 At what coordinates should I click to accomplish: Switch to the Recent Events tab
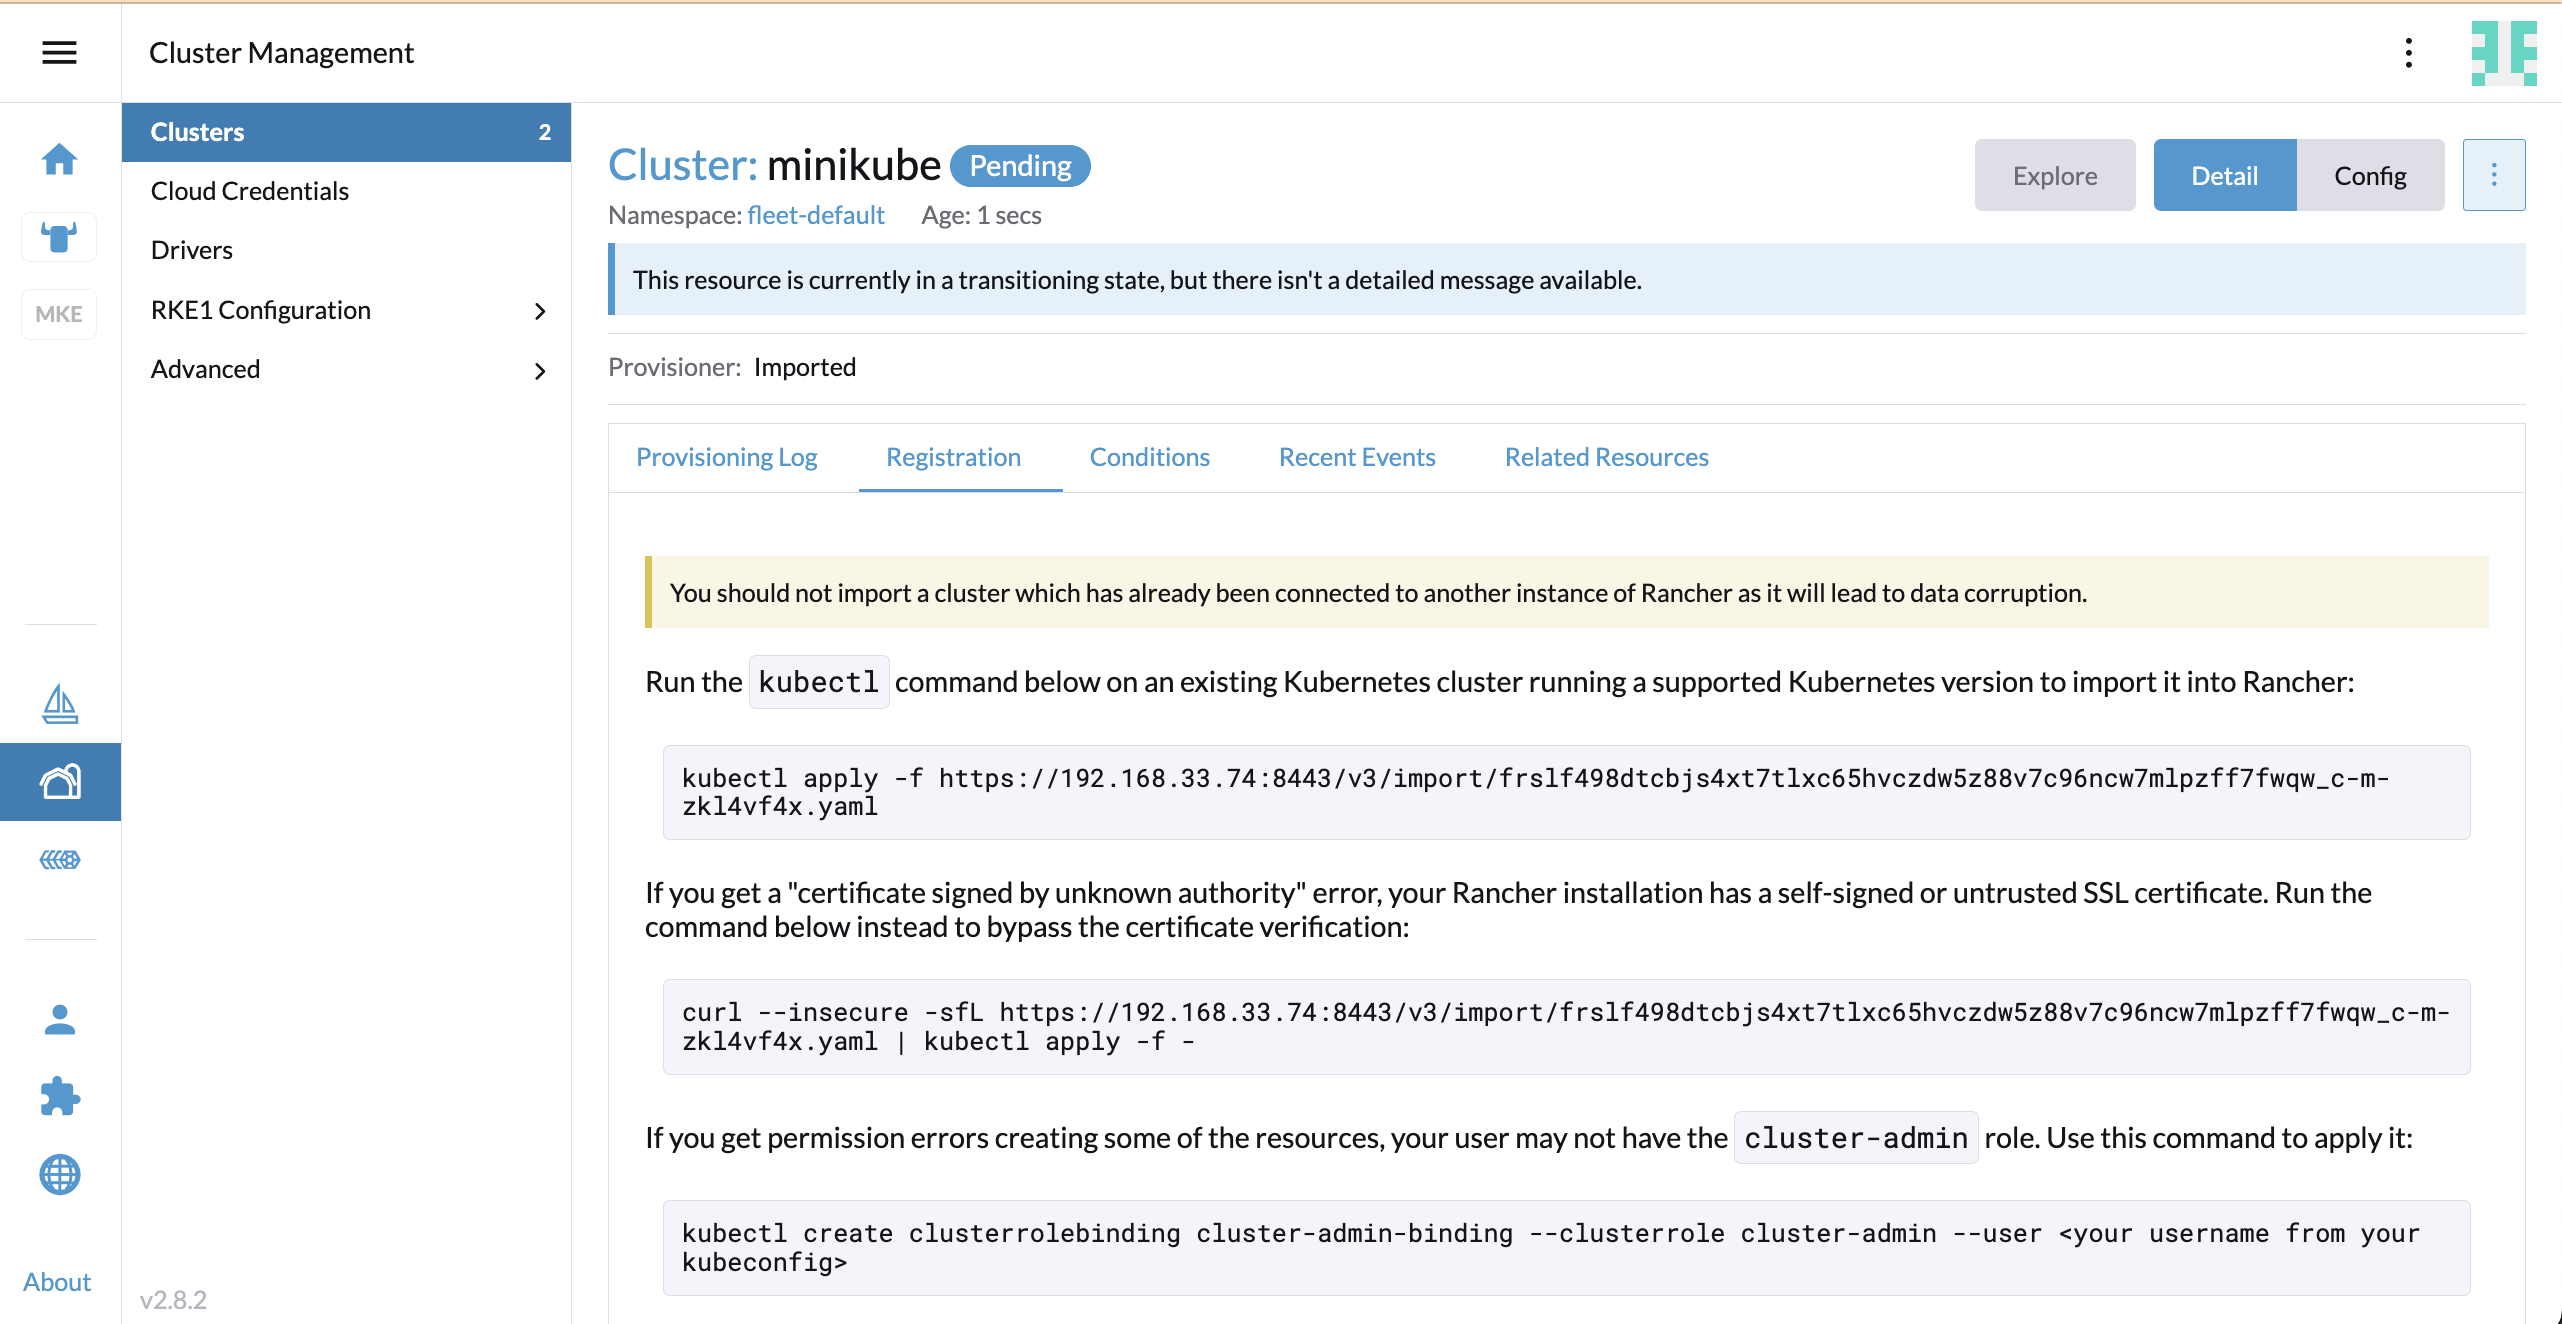(x=1357, y=457)
